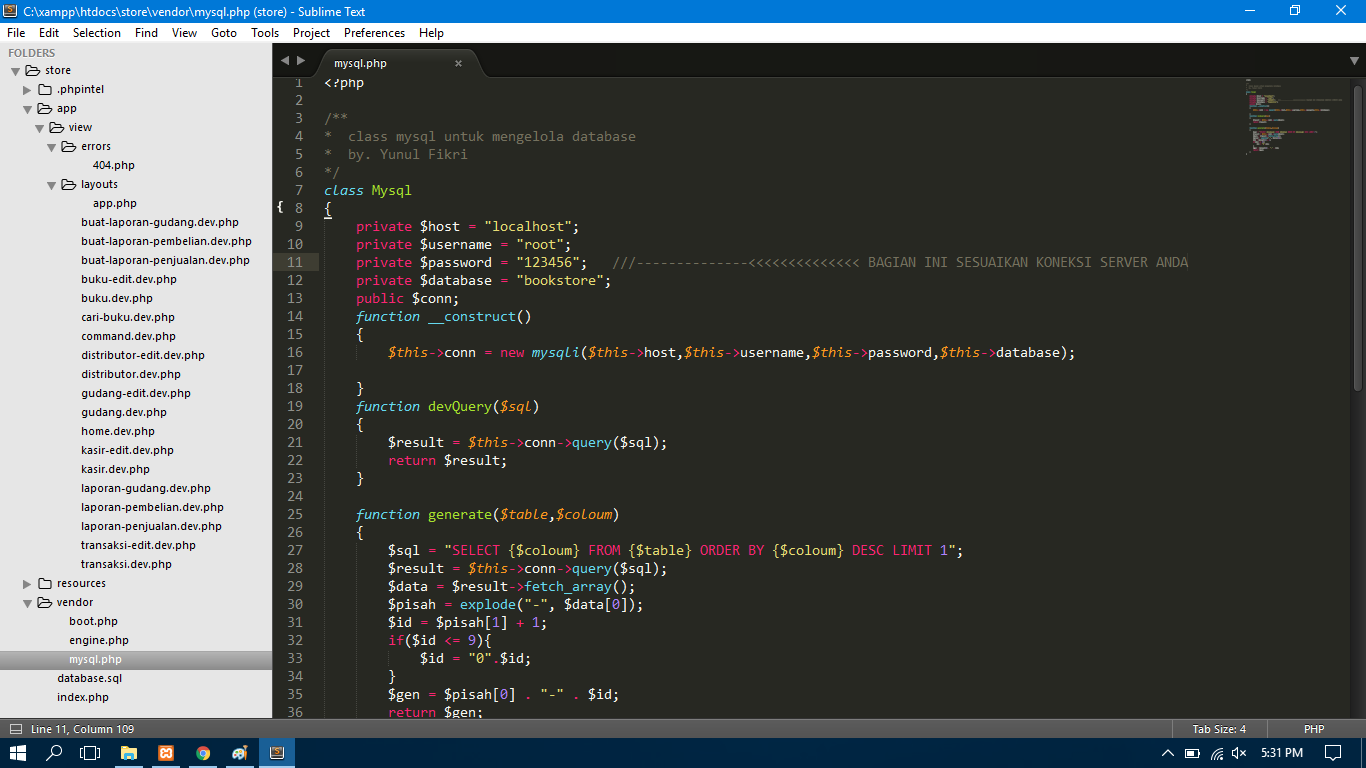This screenshot has width=1366, height=768.
Task: Open XAMPP Control Panel from the taskbar
Action: point(166,751)
